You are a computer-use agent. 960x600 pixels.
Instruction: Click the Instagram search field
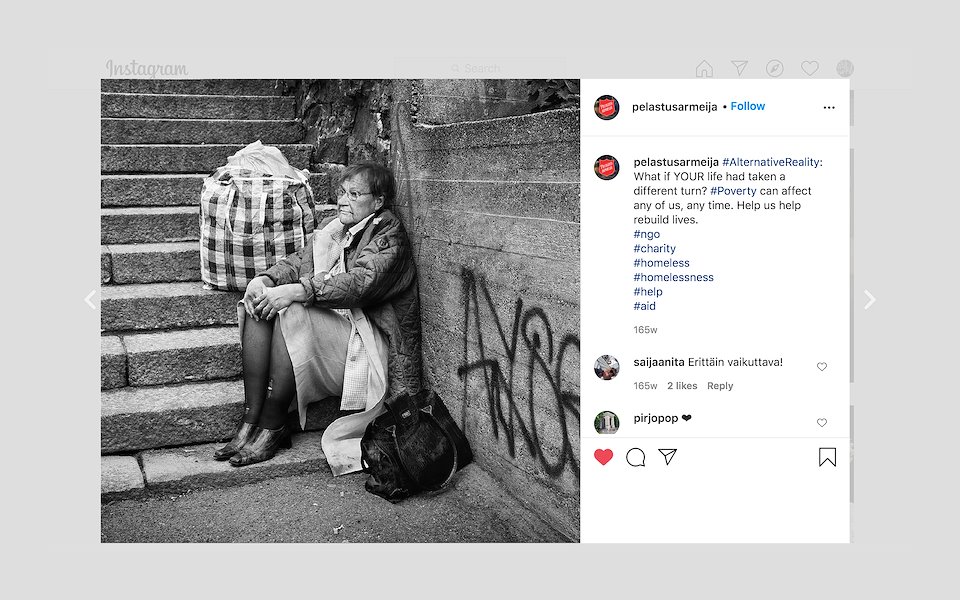(x=481, y=68)
